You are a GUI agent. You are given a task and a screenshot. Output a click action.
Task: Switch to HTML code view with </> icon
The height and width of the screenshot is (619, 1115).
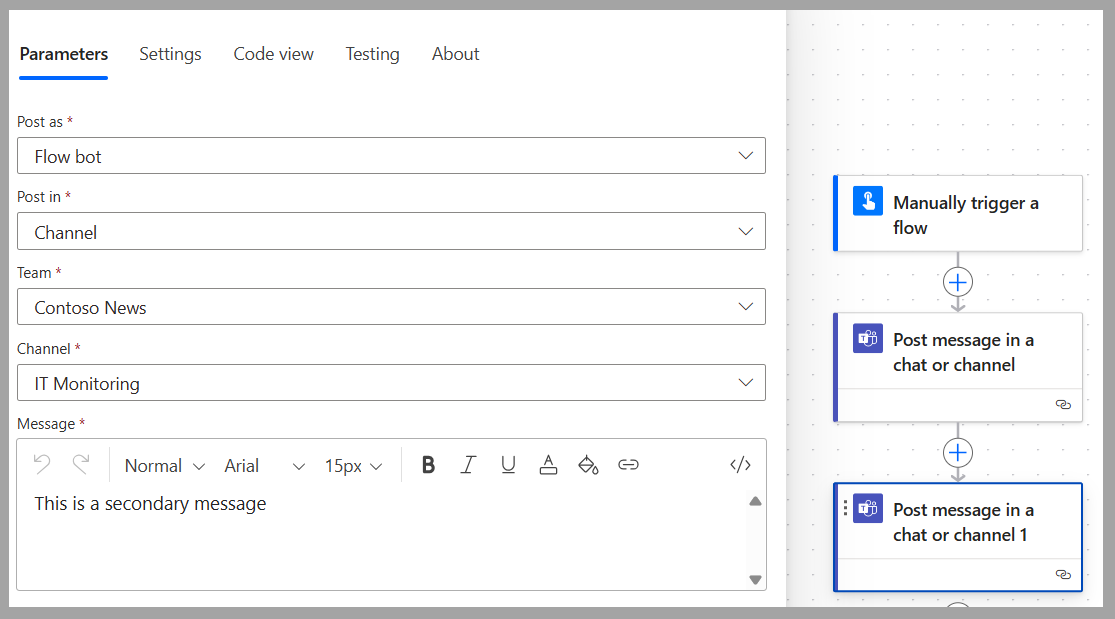coord(740,464)
